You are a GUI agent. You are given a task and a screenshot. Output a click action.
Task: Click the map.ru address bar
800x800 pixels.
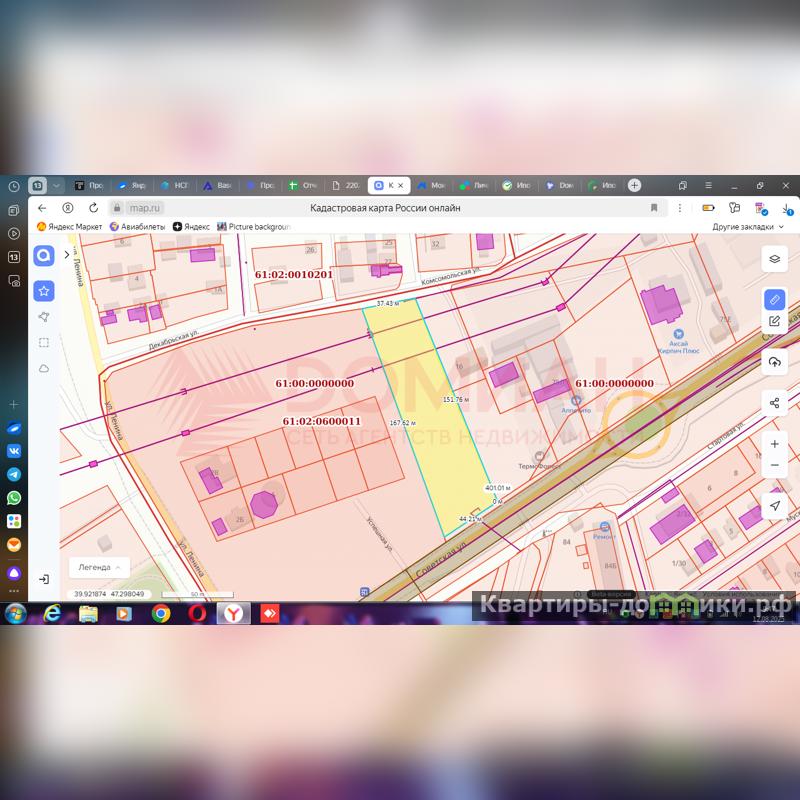click(x=145, y=208)
